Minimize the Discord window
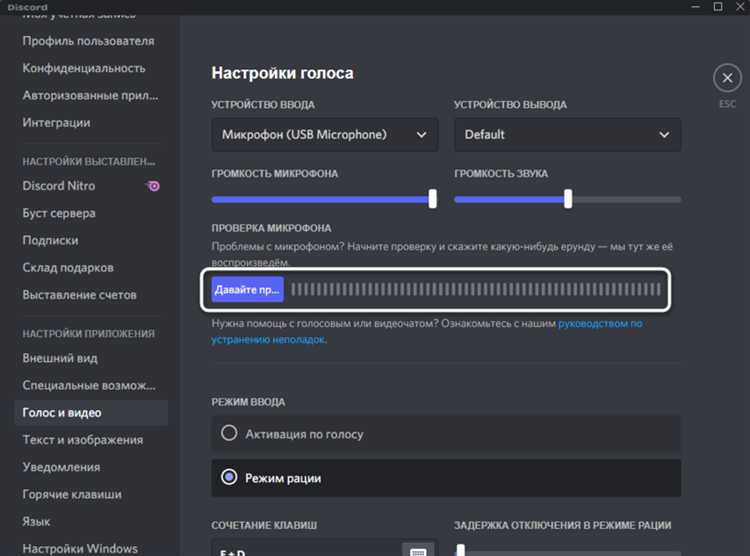This screenshot has height=556, width=750. click(696, 7)
